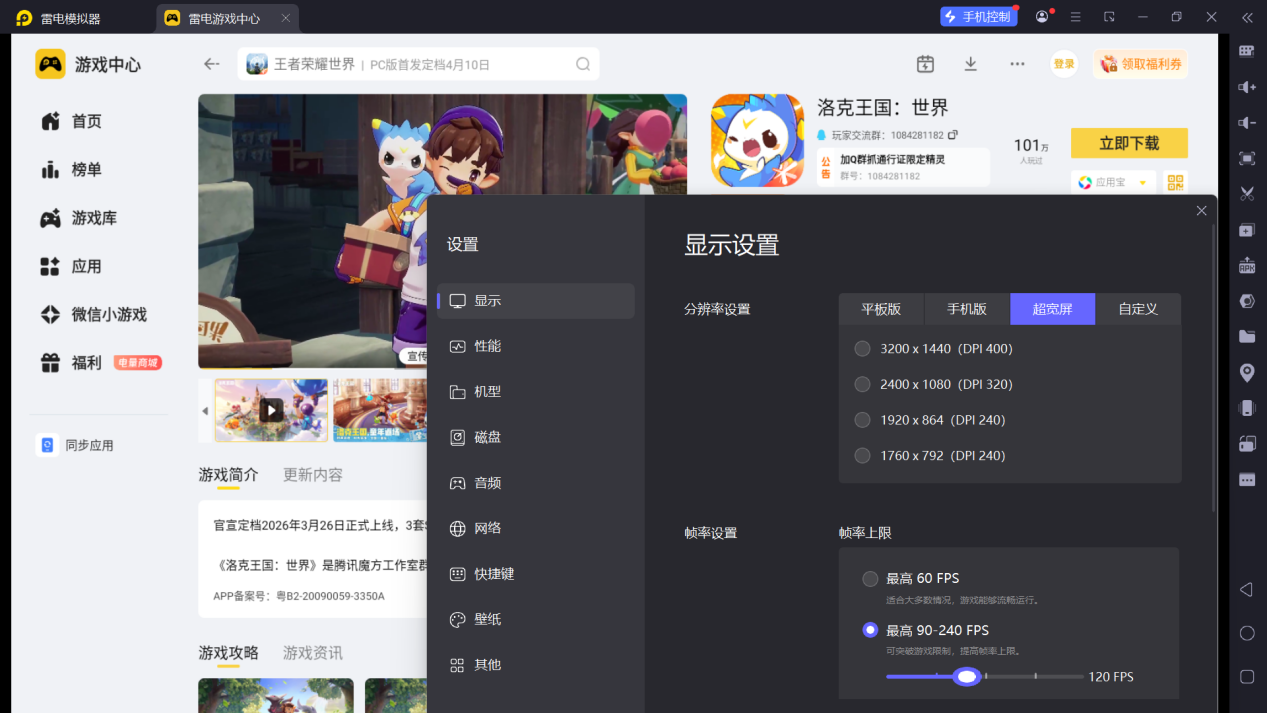Switch to the 手机版 resolution tab
The height and width of the screenshot is (713, 1267).
click(x=967, y=309)
